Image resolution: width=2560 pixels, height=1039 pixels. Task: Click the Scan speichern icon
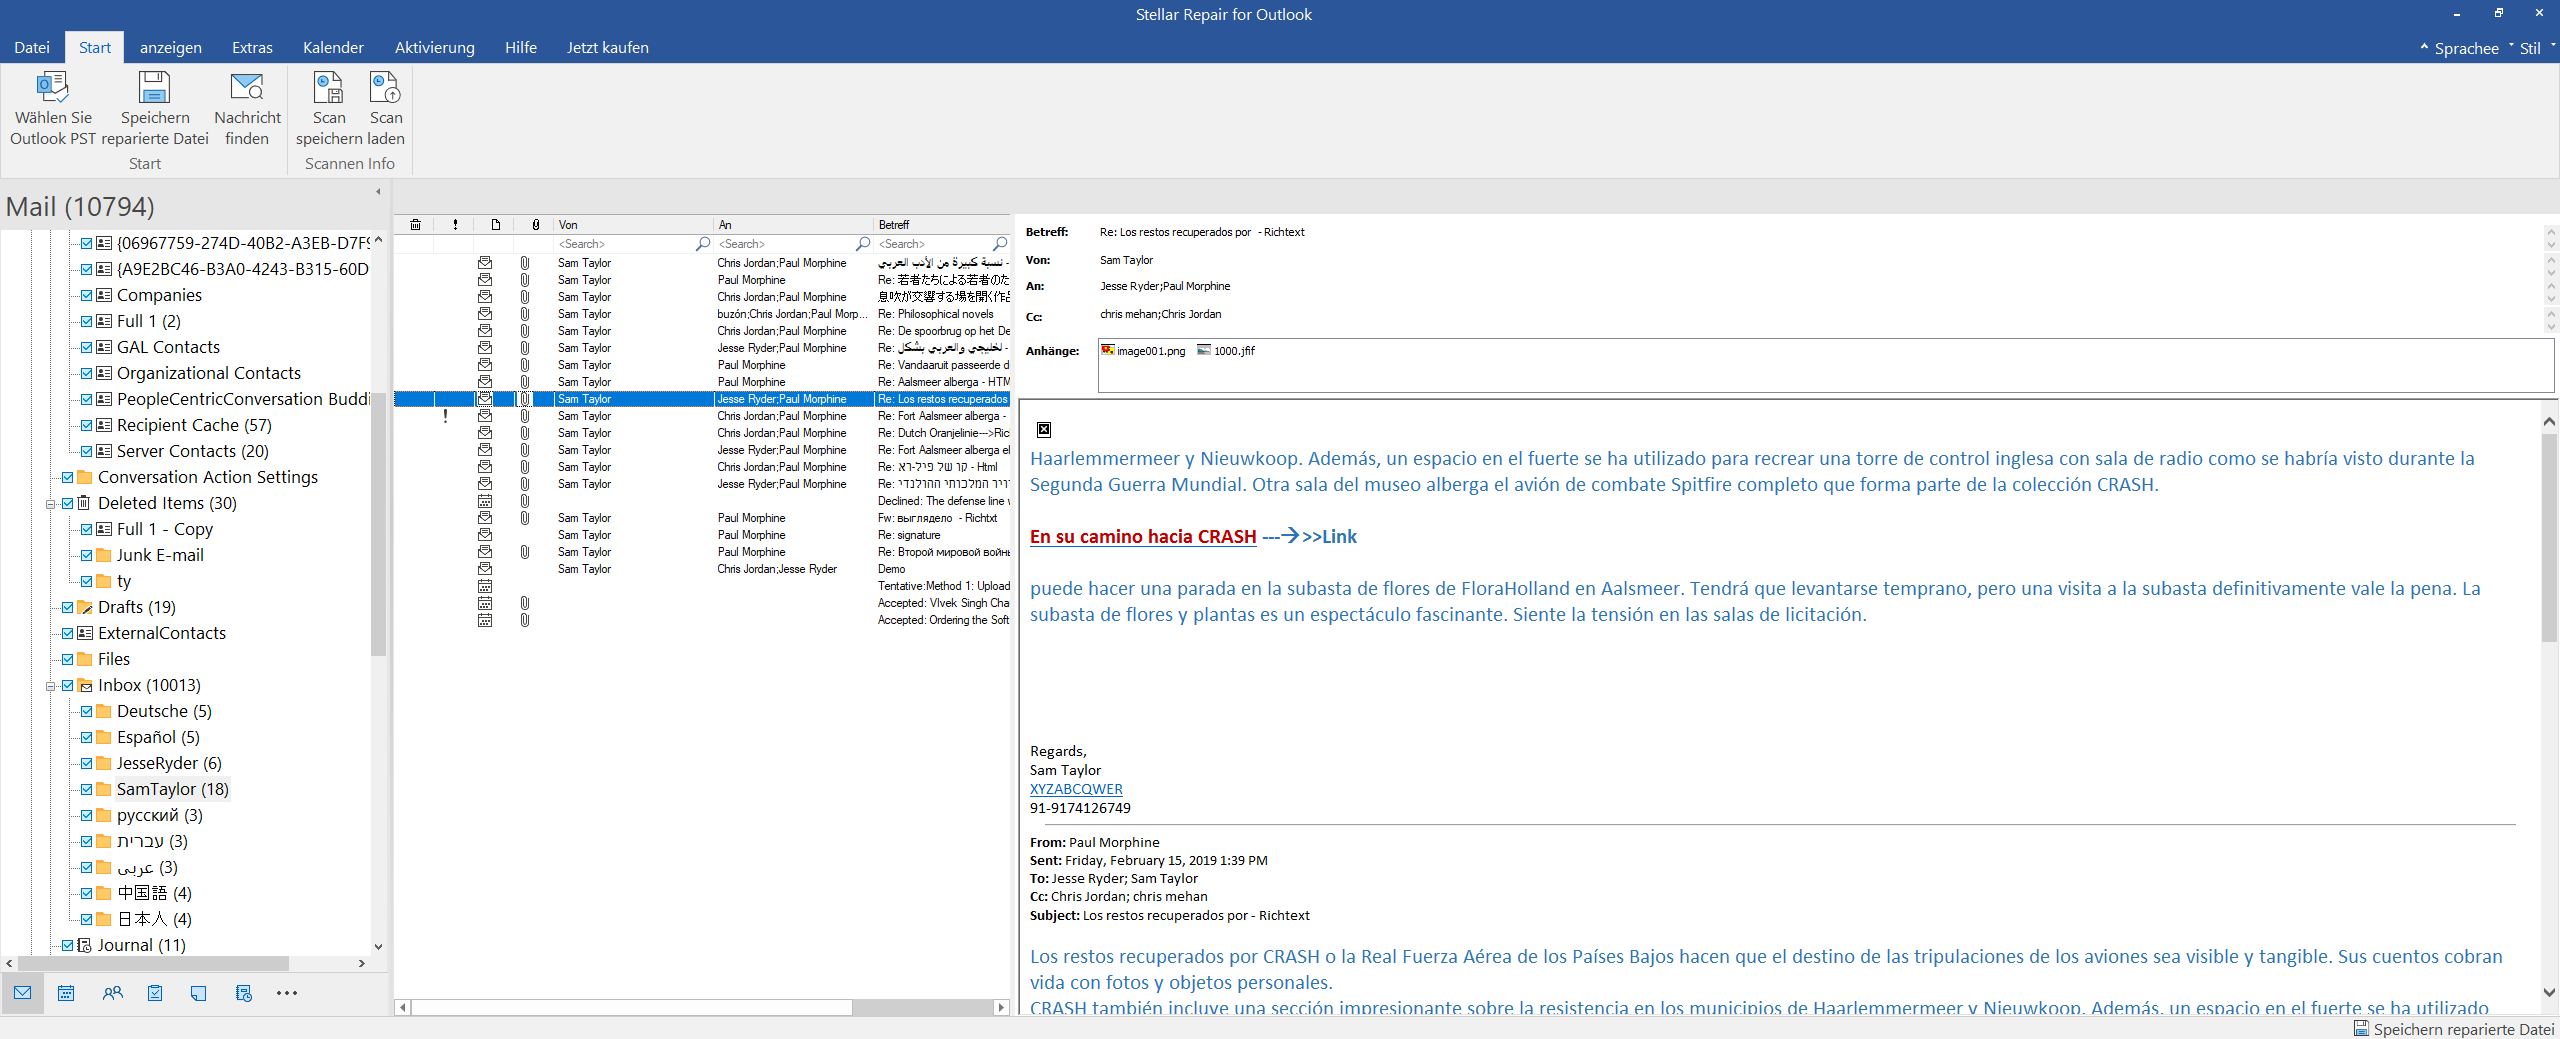pos(328,89)
